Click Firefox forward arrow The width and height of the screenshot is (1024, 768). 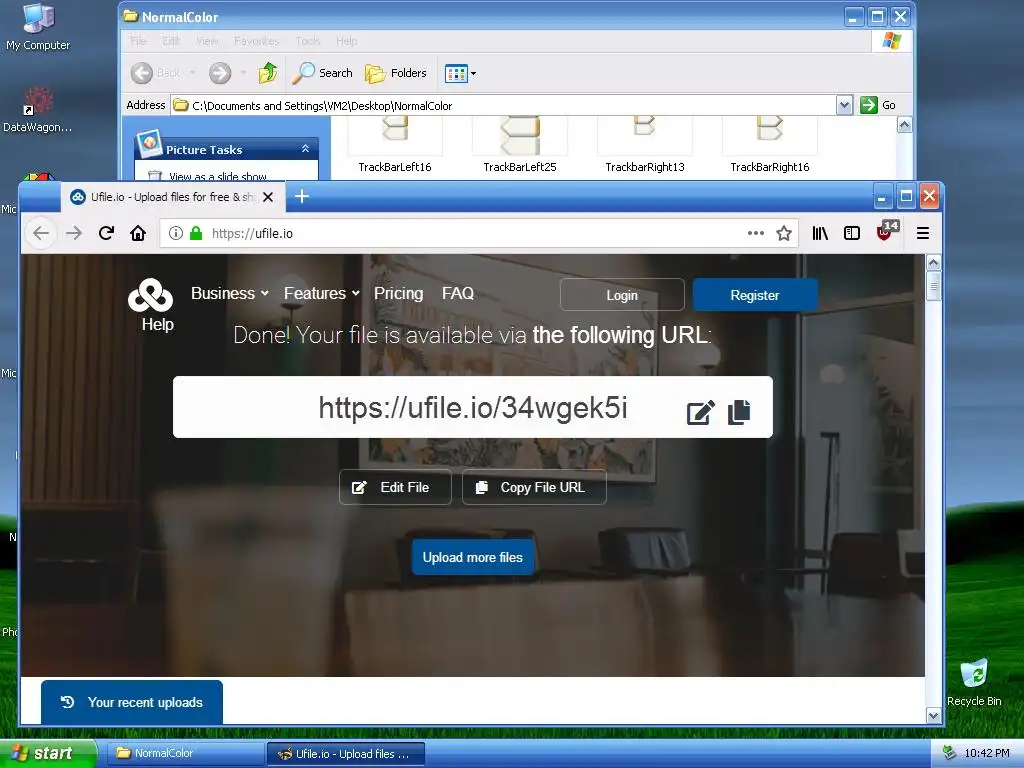click(x=74, y=233)
